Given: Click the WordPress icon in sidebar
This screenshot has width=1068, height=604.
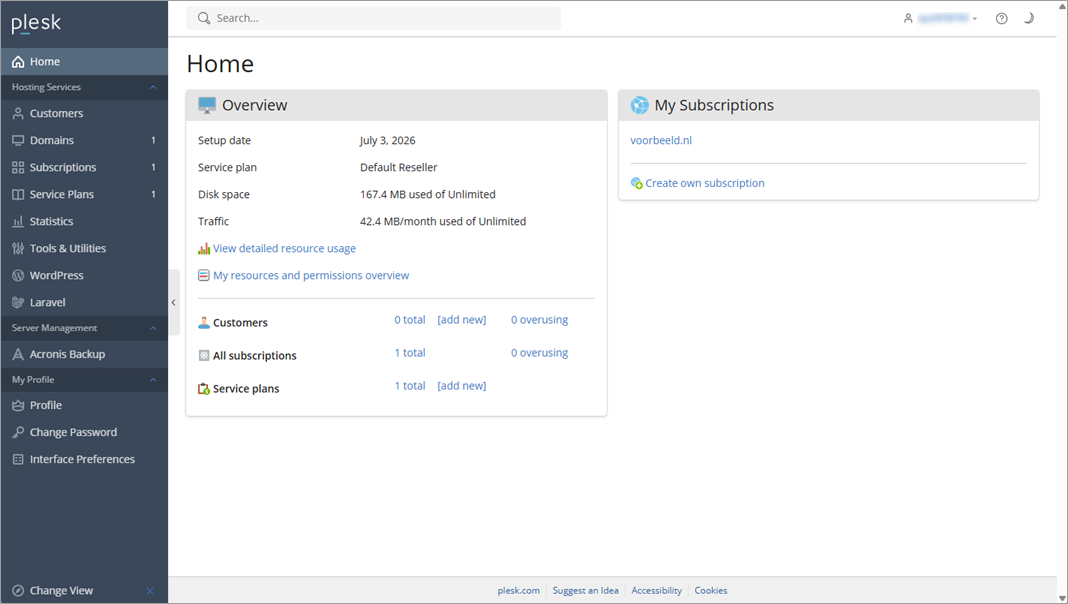Looking at the screenshot, I should coord(18,275).
